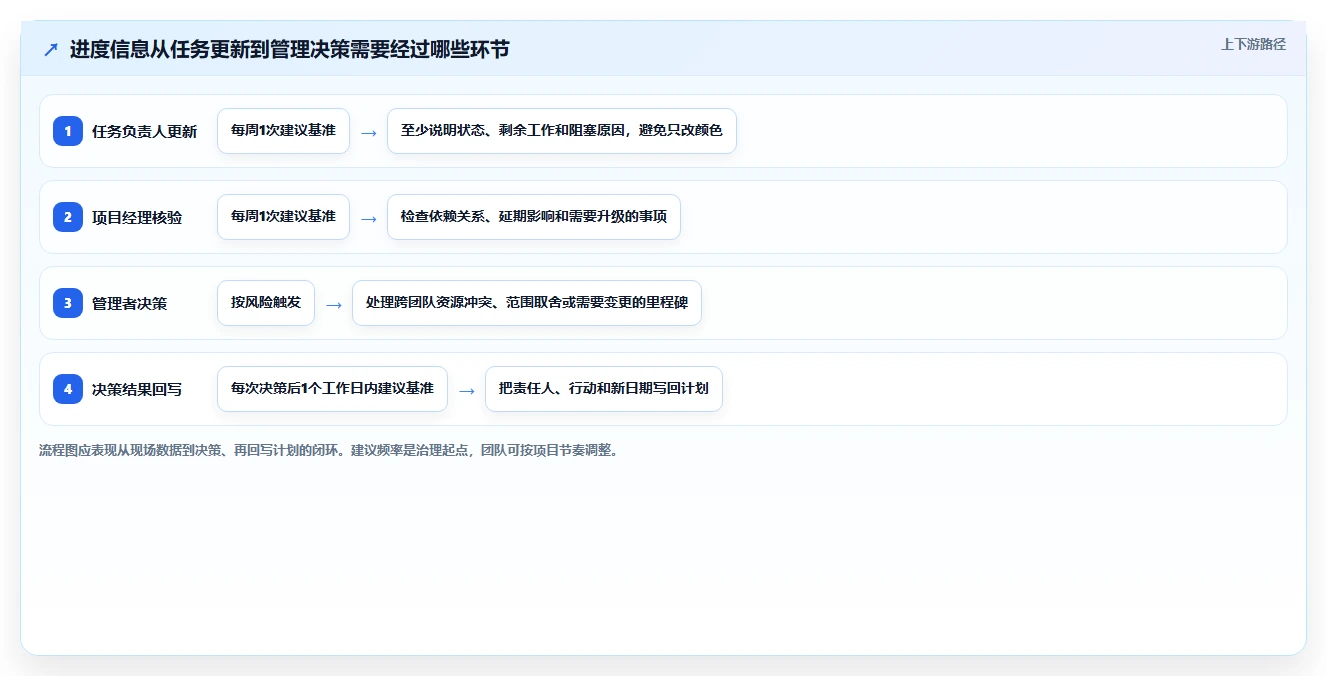Click the diagonal arrow icon beside the title
The image size is (1327, 676).
[x=51, y=50]
